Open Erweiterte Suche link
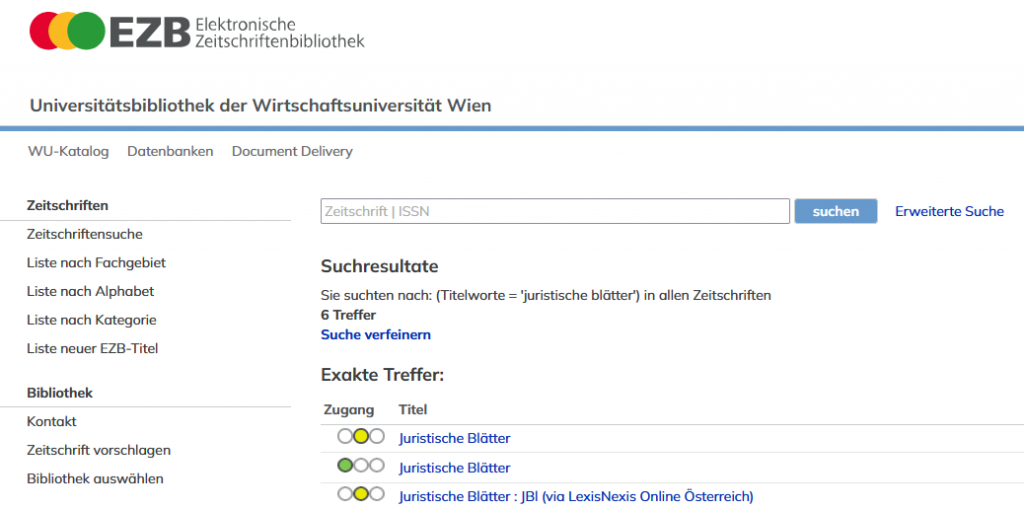This screenshot has width=1024, height=509. click(x=950, y=212)
